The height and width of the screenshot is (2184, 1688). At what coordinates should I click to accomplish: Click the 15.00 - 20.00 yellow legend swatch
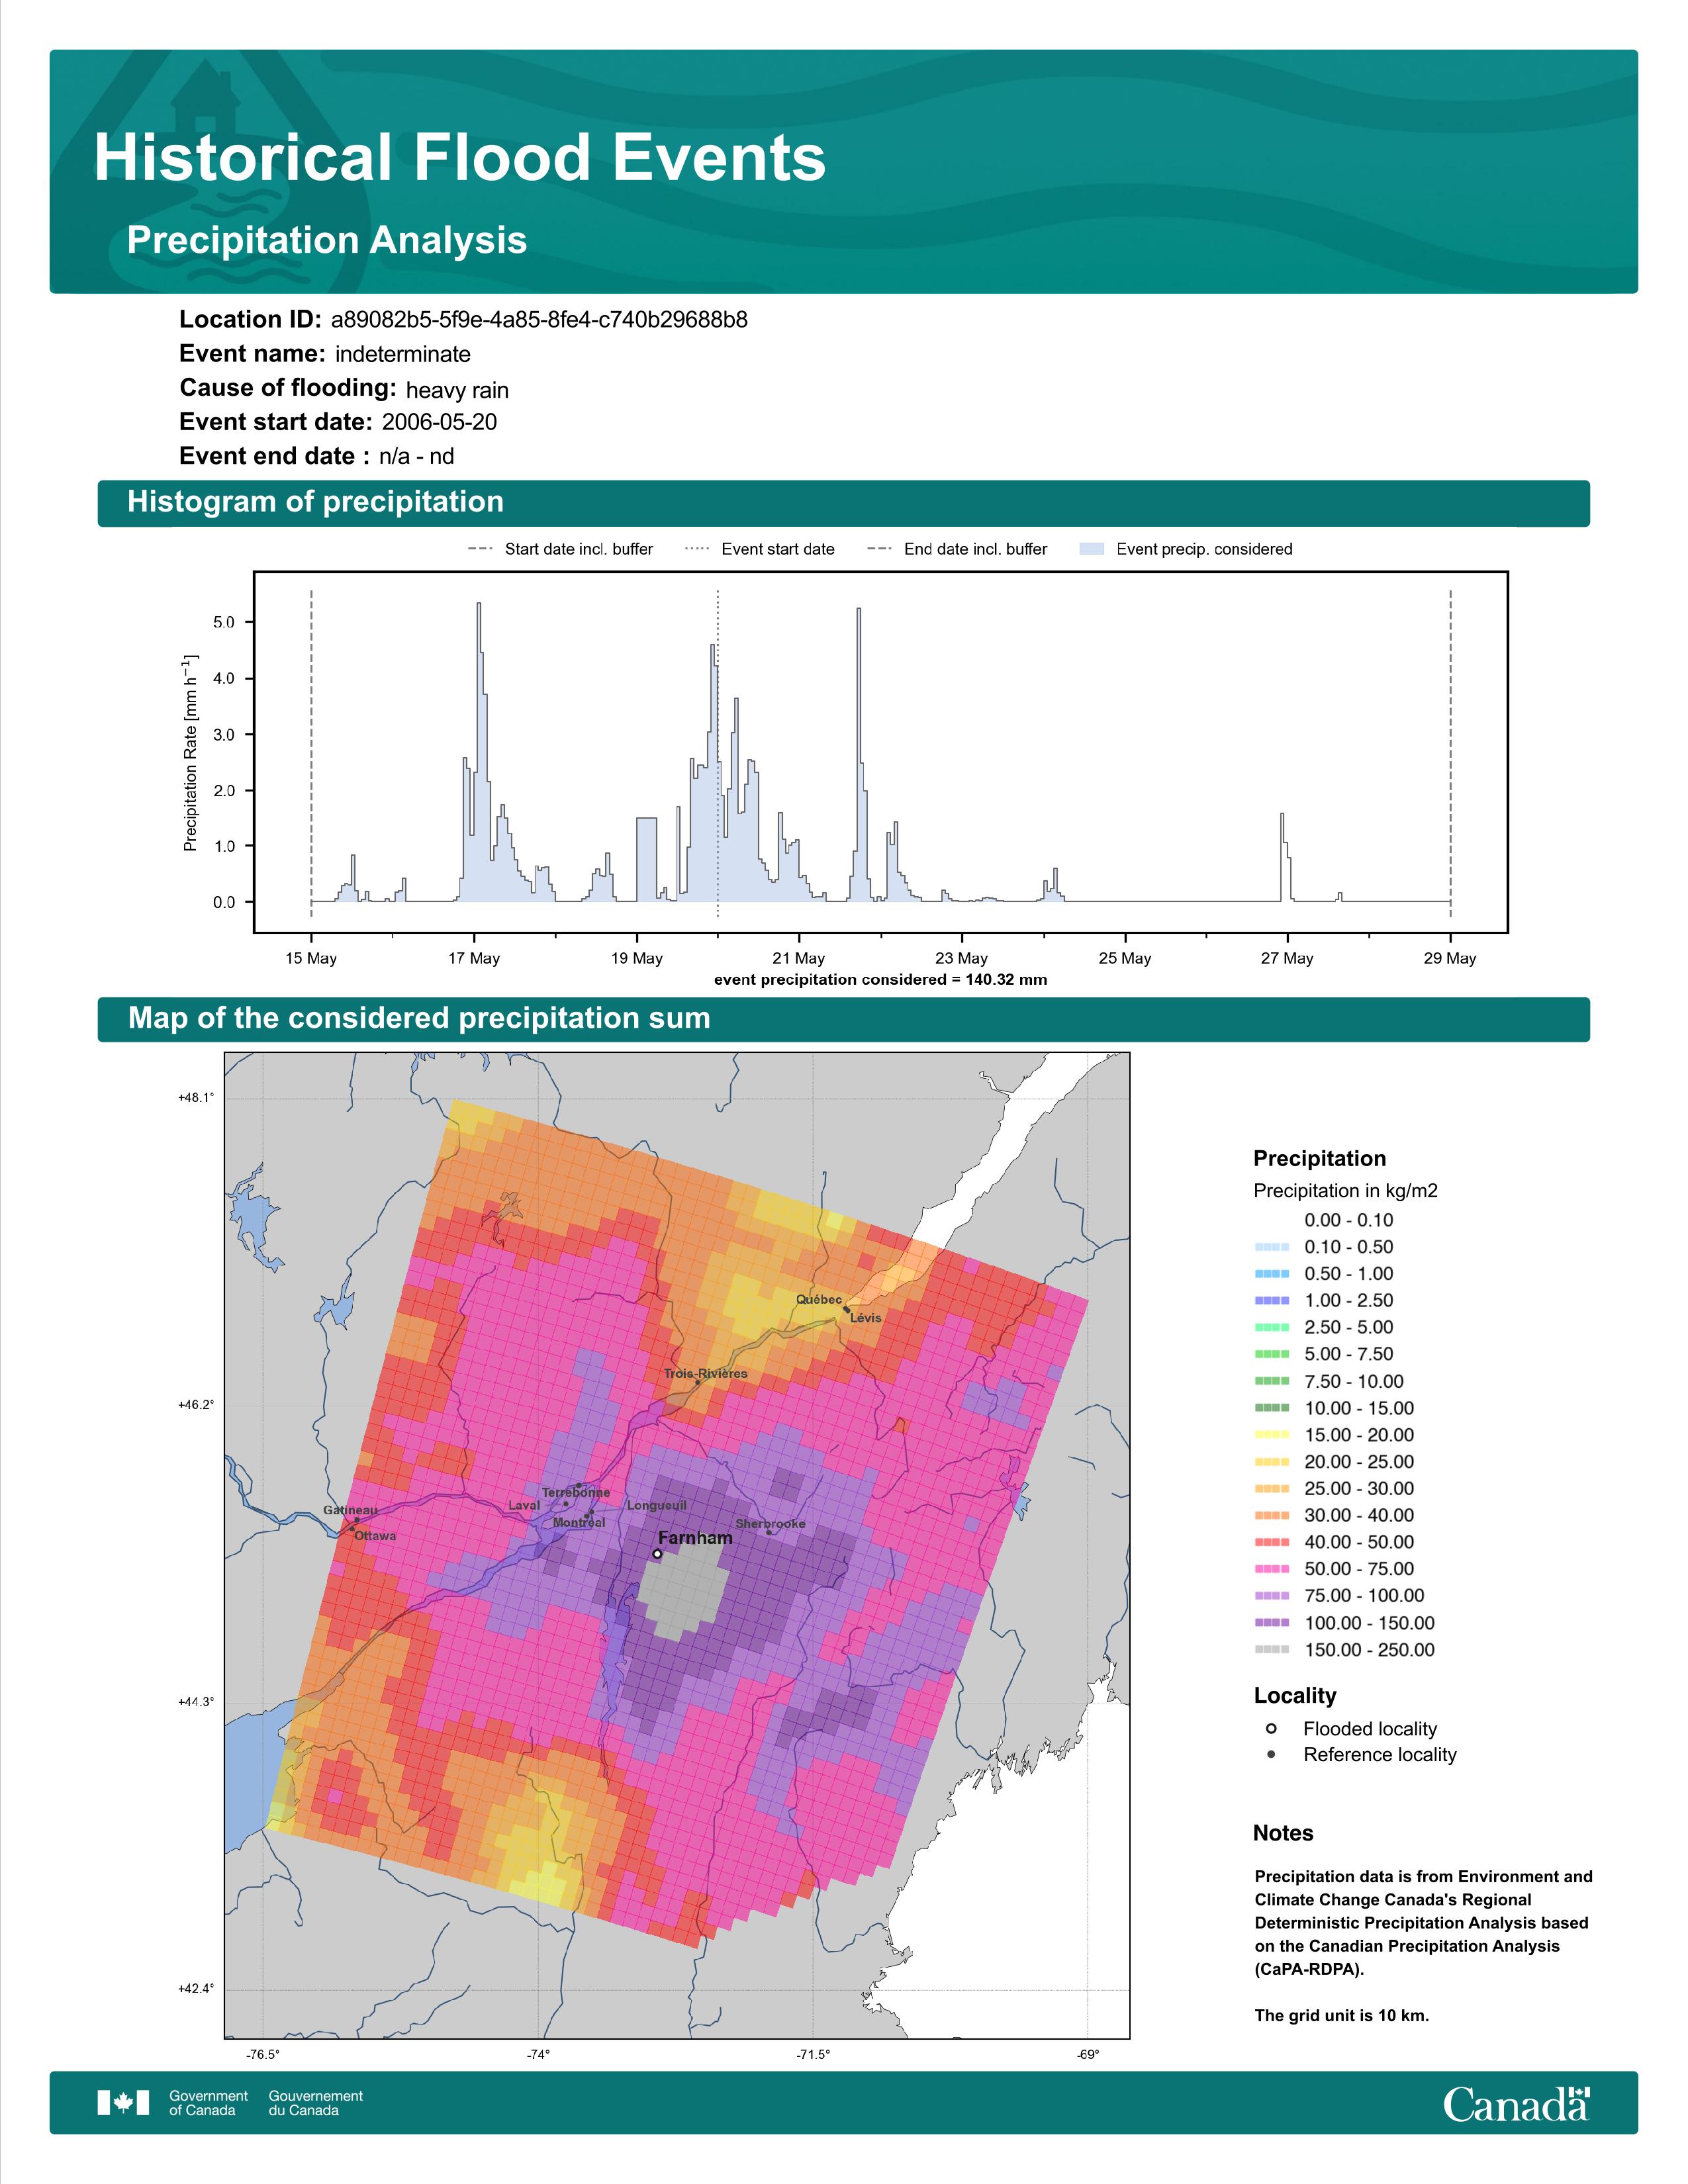point(1272,1434)
